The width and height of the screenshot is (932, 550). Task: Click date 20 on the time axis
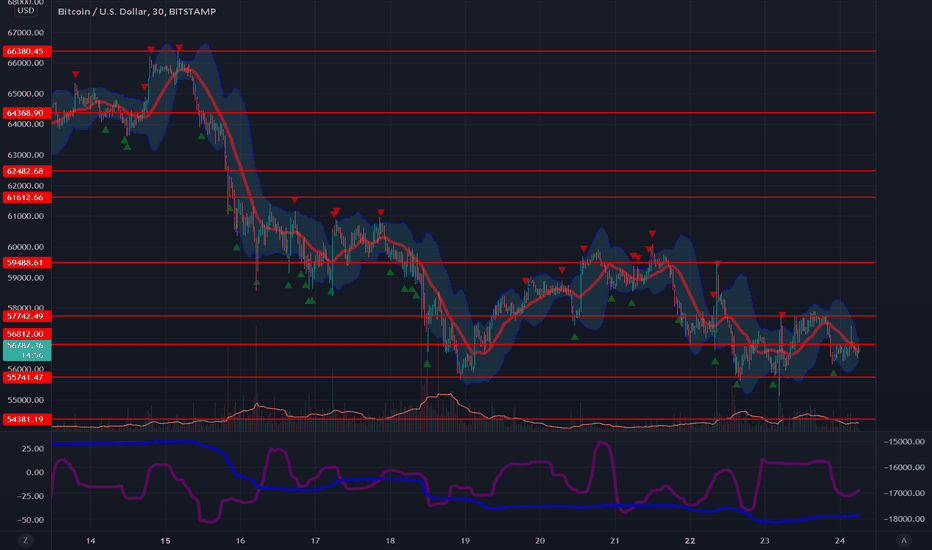click(540, 541)
